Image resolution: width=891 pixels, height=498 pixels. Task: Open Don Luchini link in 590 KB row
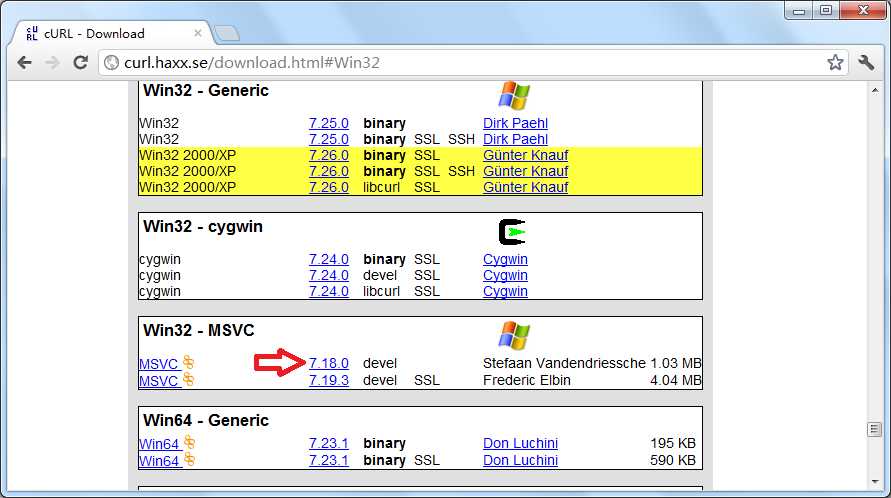click(521, 460)
